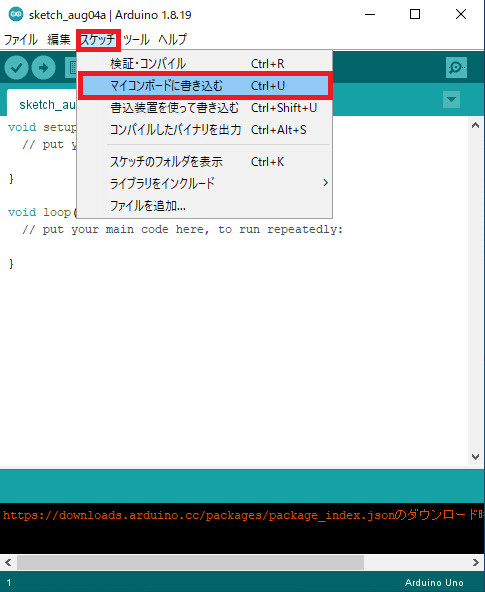Expand the ライブラリをインクルード submenu arrow

[325, 183]
